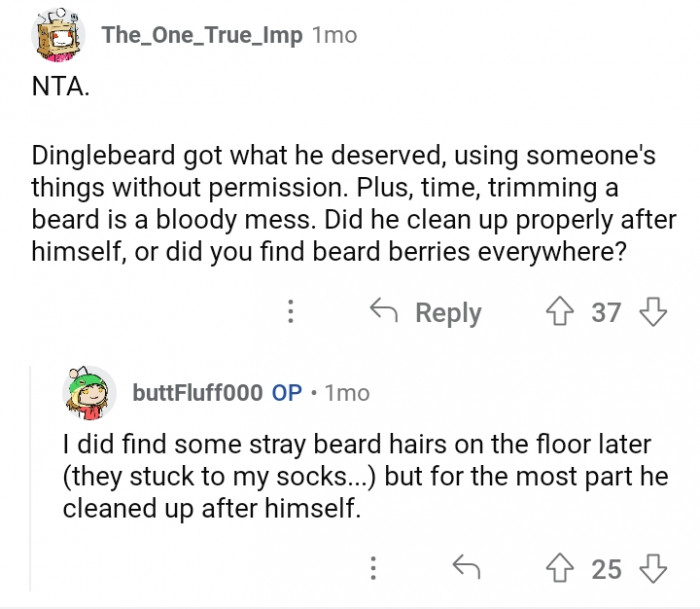The image size is (700, 609).
Task: Click the NTA. verdict line
Action: point(60,87)
